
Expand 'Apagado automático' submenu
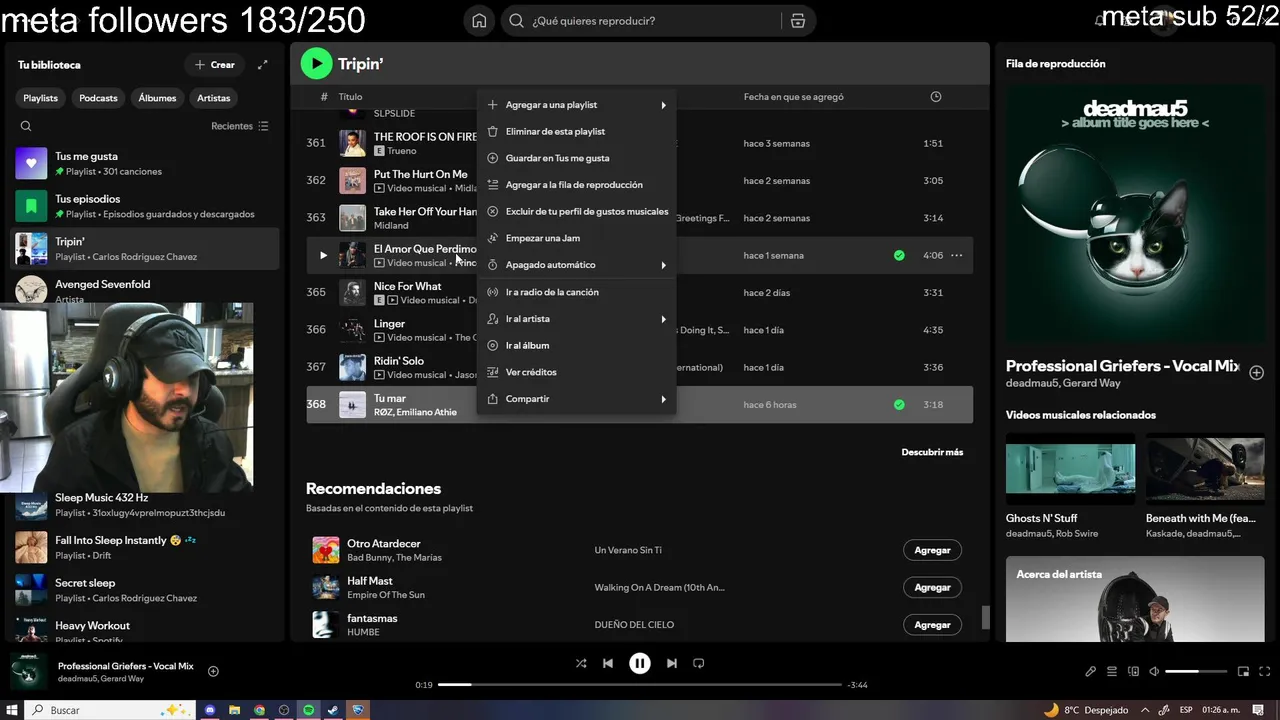tap(576, 265)
